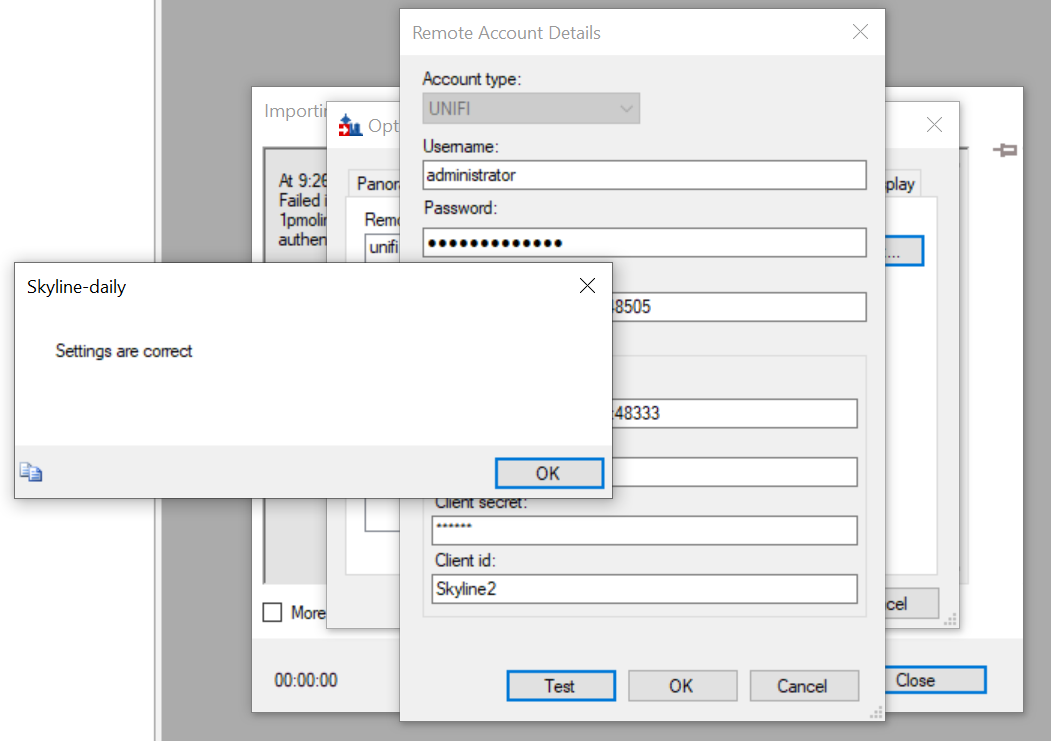Click the copy message icon in Skyline-daily dialog

(x=31, y=473)
